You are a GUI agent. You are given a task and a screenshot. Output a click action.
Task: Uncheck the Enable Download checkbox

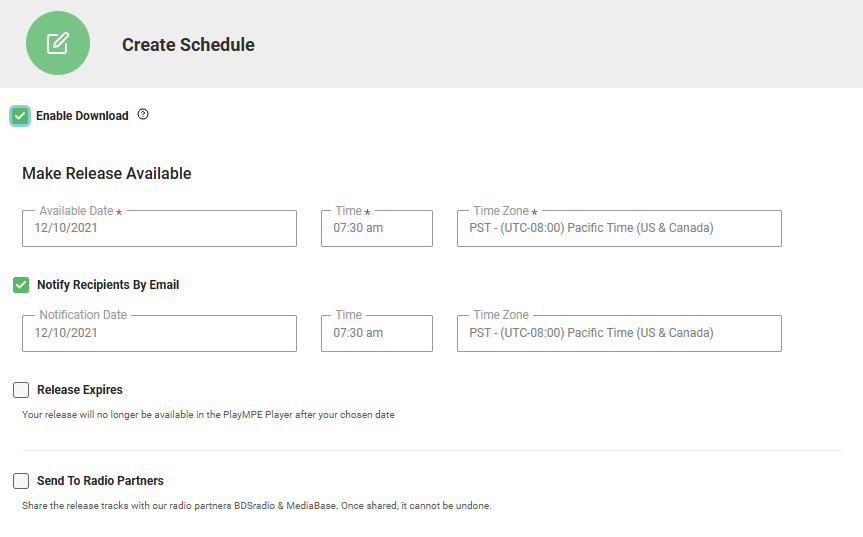tap(20, 116)
